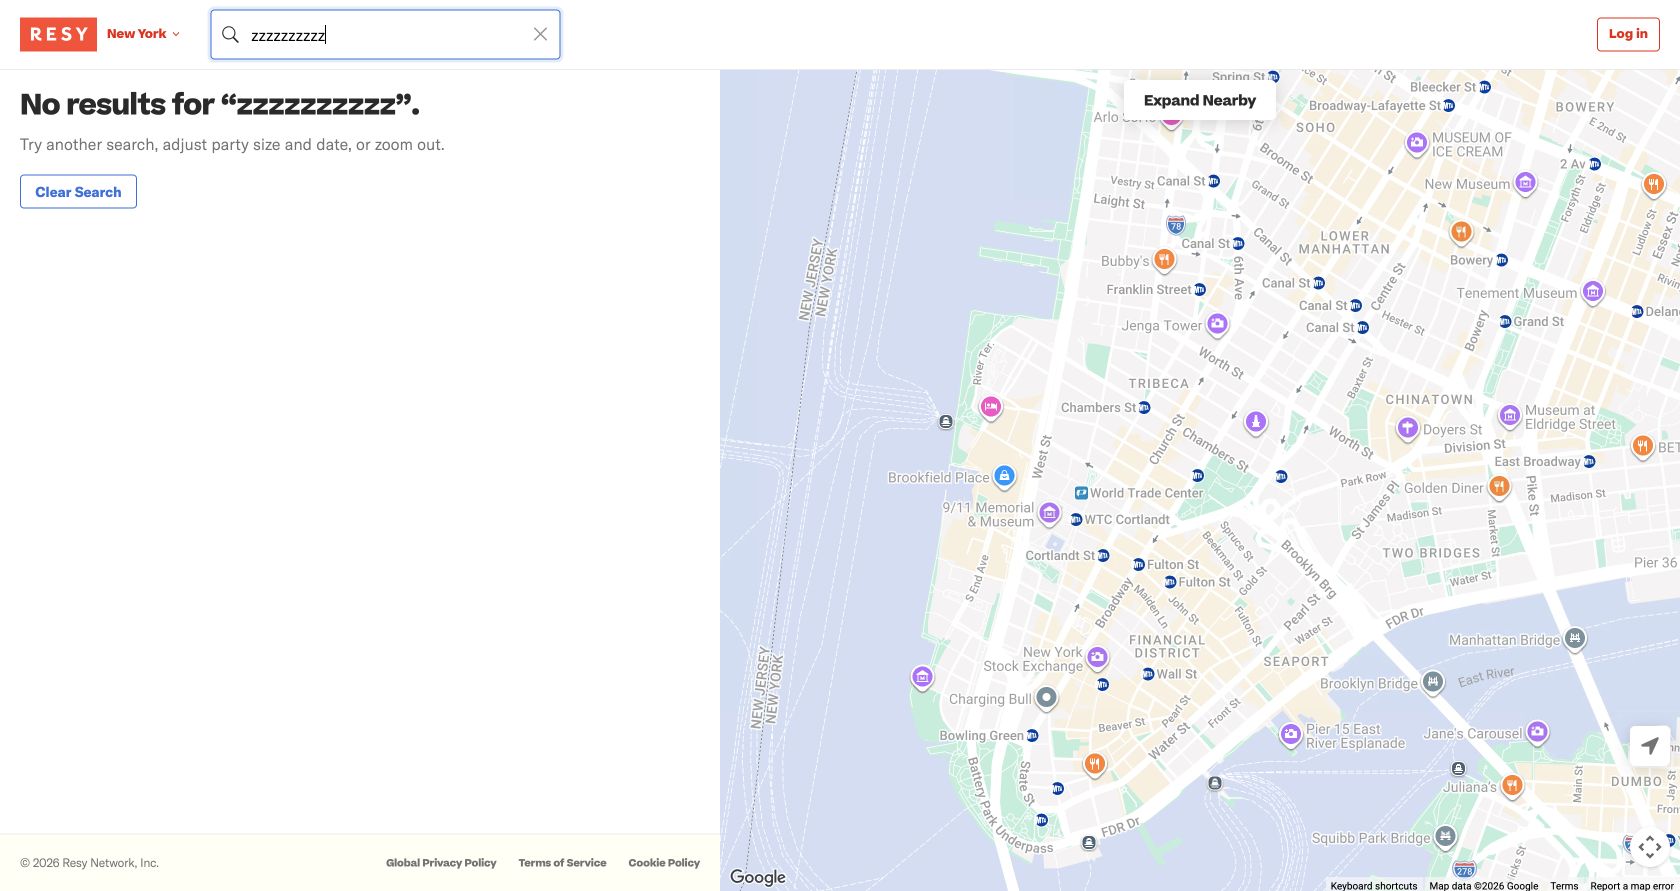Open the New York location dropdown
Viewport: 1680px width, 891px height.
pos(144,34)
